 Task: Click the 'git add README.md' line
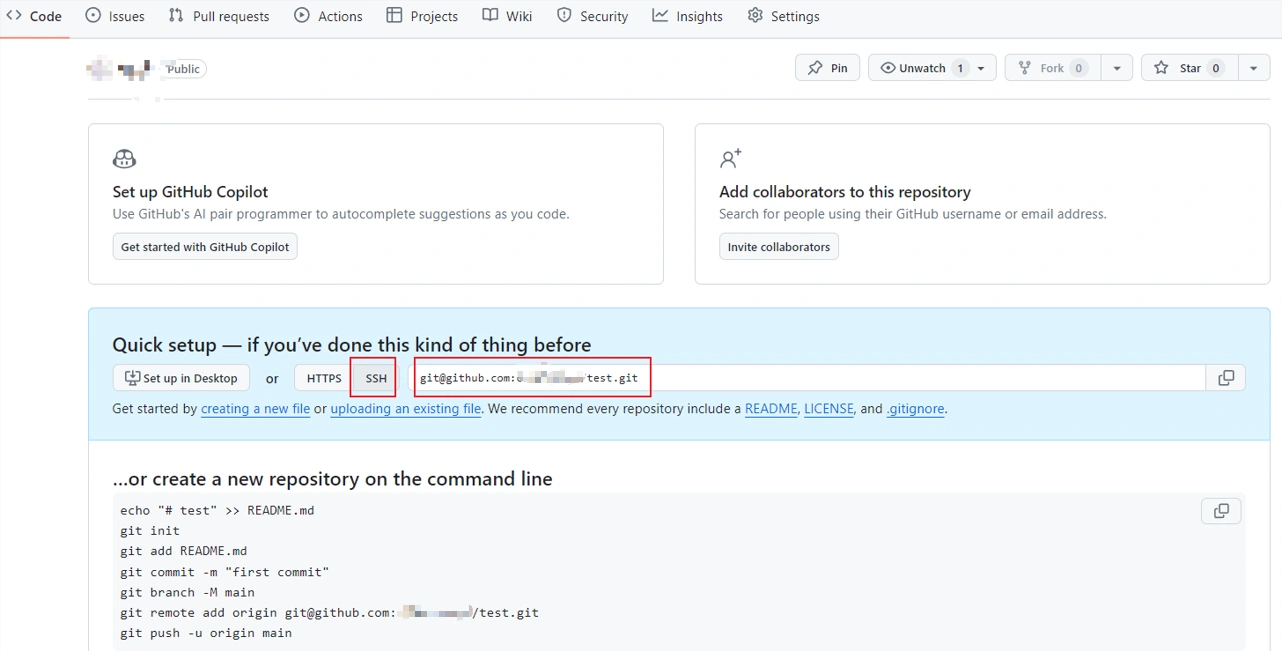(x=184, y=551)
